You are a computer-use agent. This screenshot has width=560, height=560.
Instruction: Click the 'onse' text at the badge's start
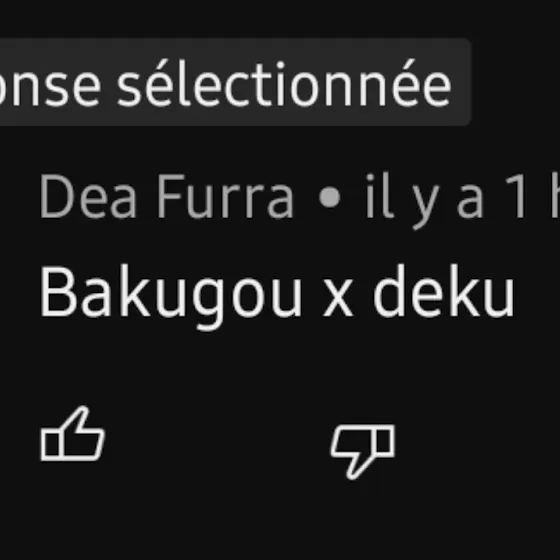(x=50, y=86)
